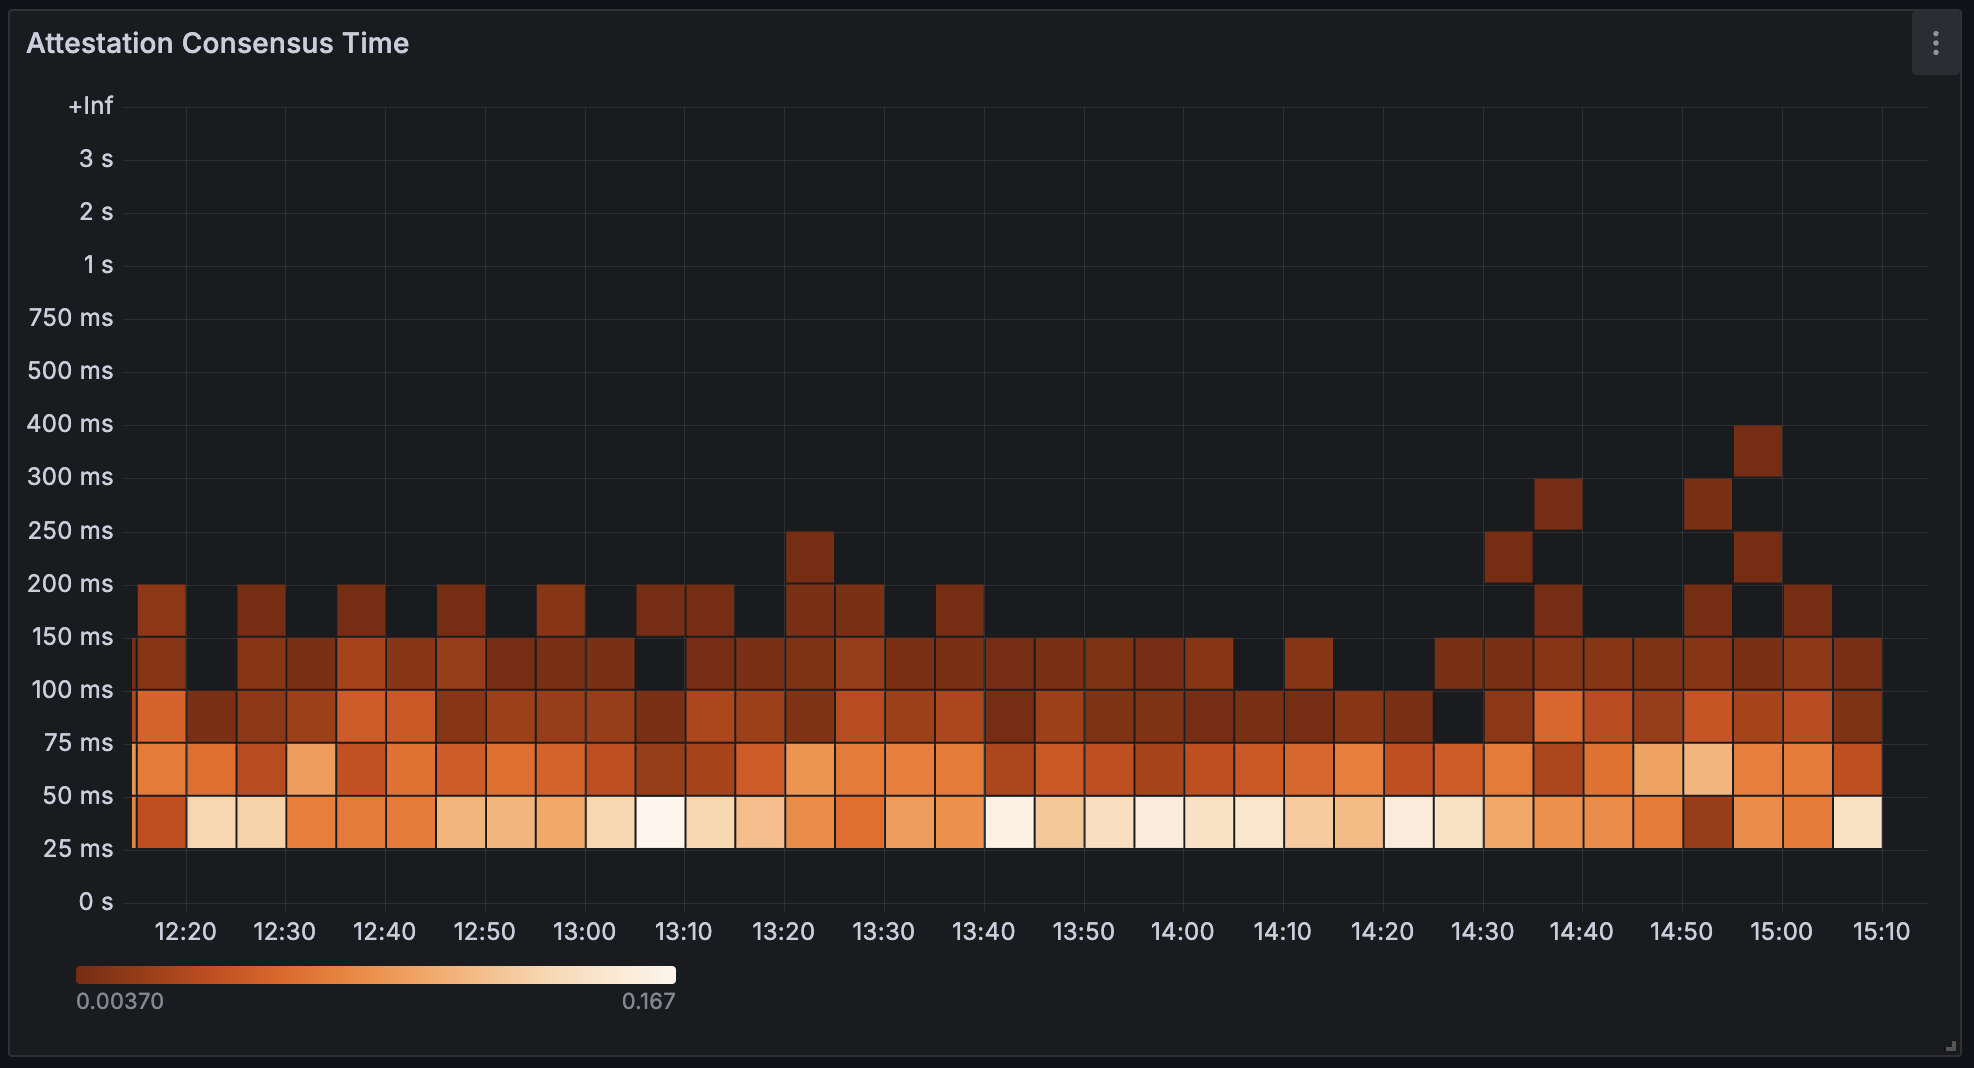
Task: Click the 0 s y-axis label
Action: (96, 902)
